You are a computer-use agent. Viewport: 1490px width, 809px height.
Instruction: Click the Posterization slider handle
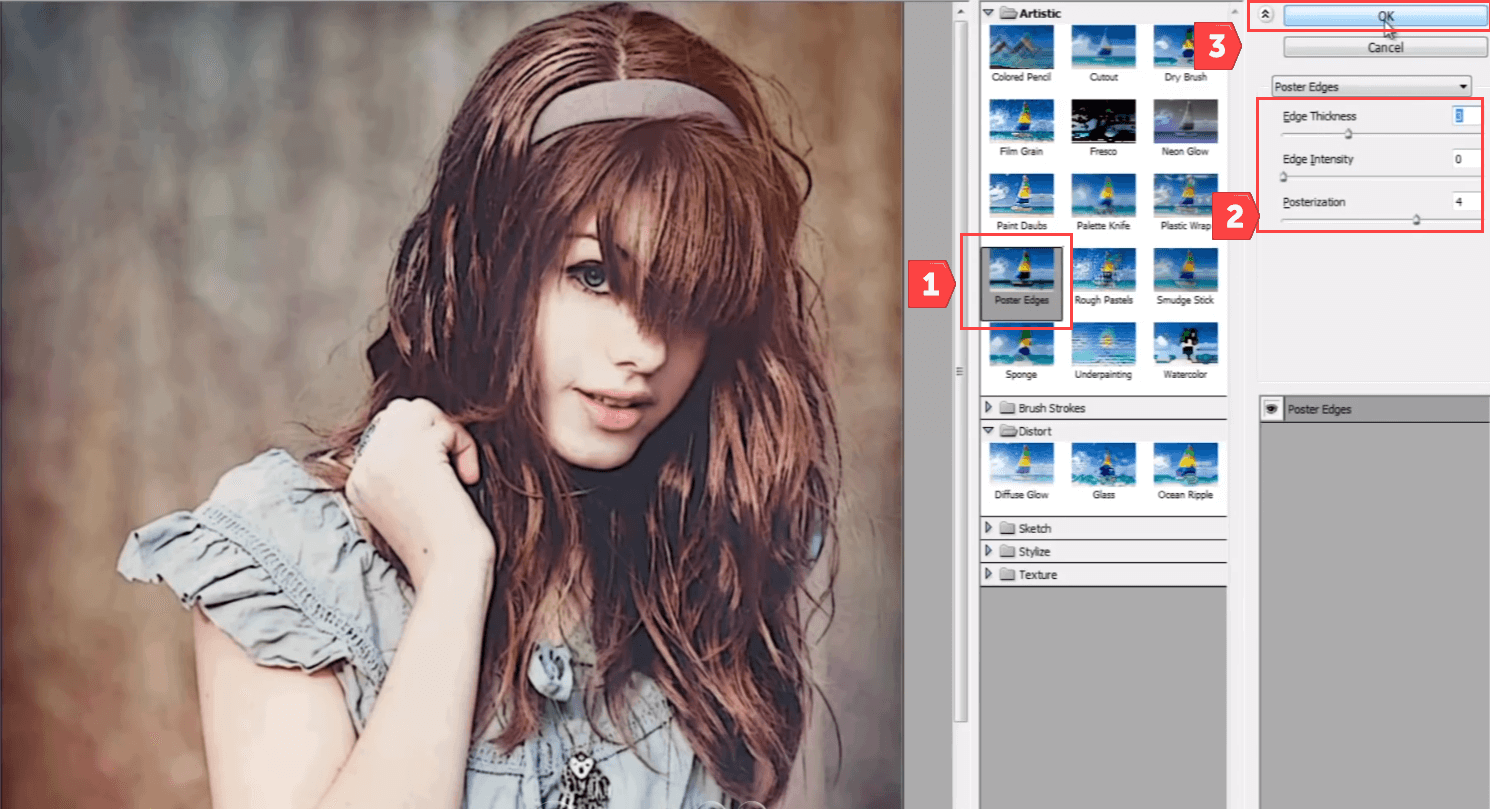(1417, 220)
